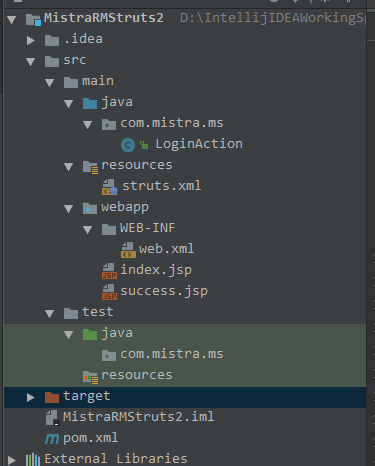Click the External Libraries icon
Viewport: 375px width, 466px height.
[33, 460]
